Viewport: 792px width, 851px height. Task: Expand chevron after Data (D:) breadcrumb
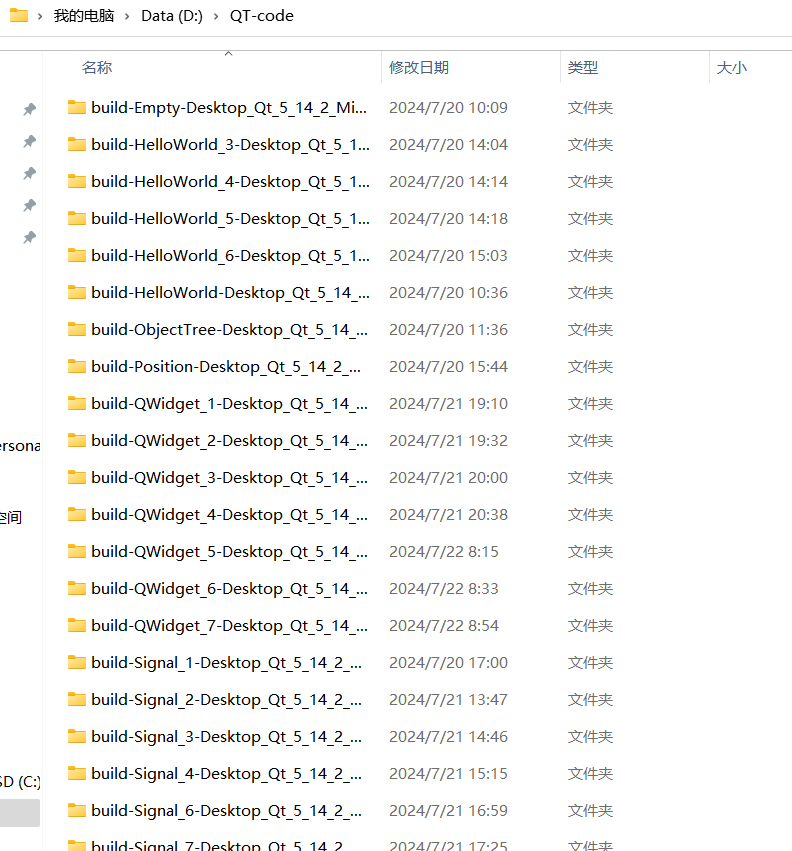(x=216, y=16)
